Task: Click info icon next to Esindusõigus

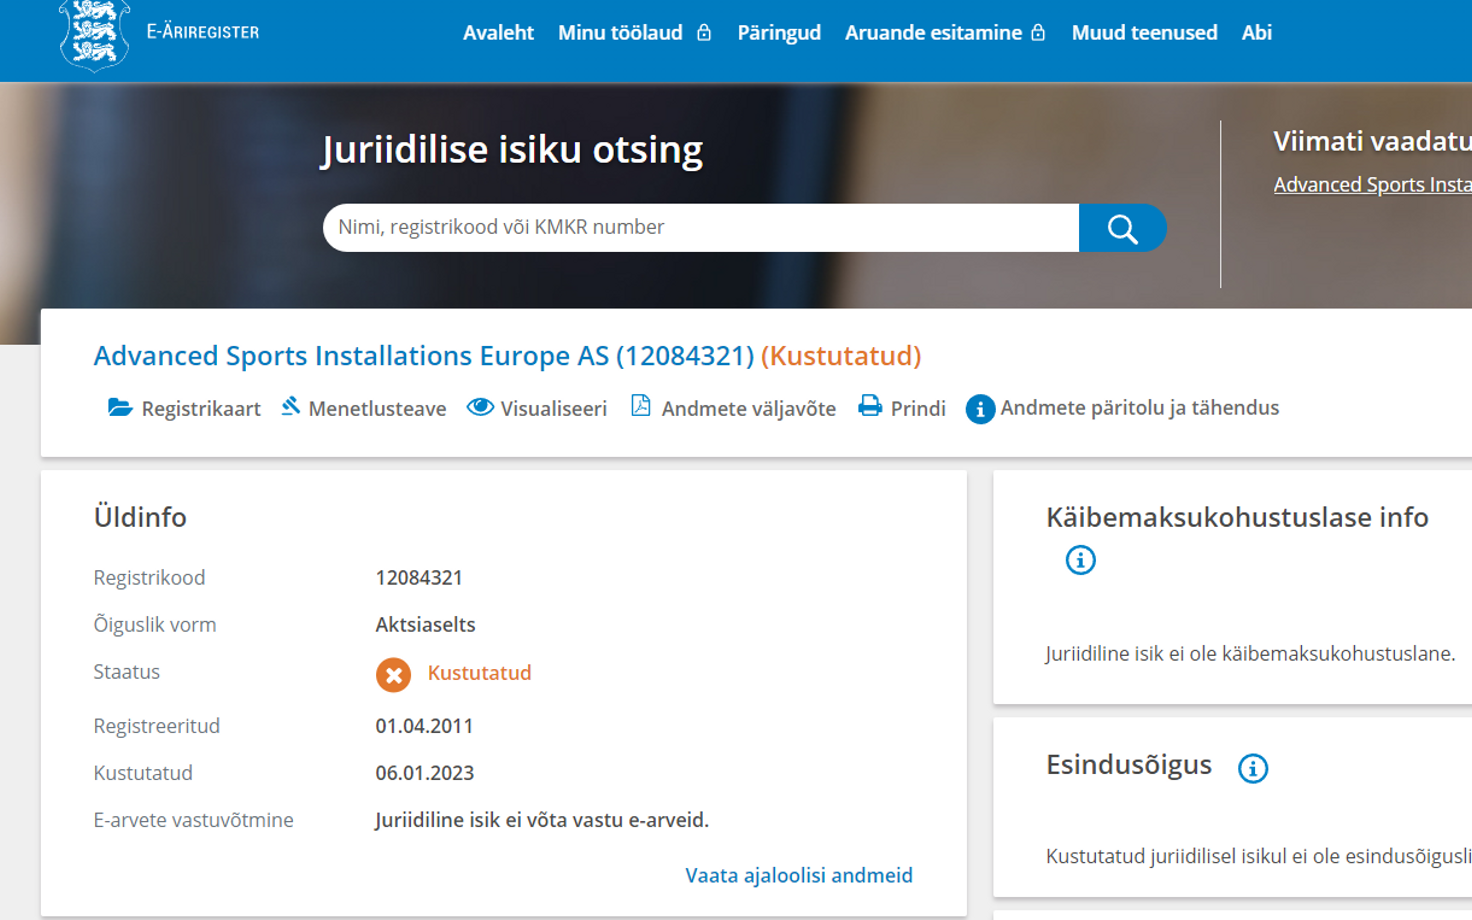Action: [x=1252, y=768]
